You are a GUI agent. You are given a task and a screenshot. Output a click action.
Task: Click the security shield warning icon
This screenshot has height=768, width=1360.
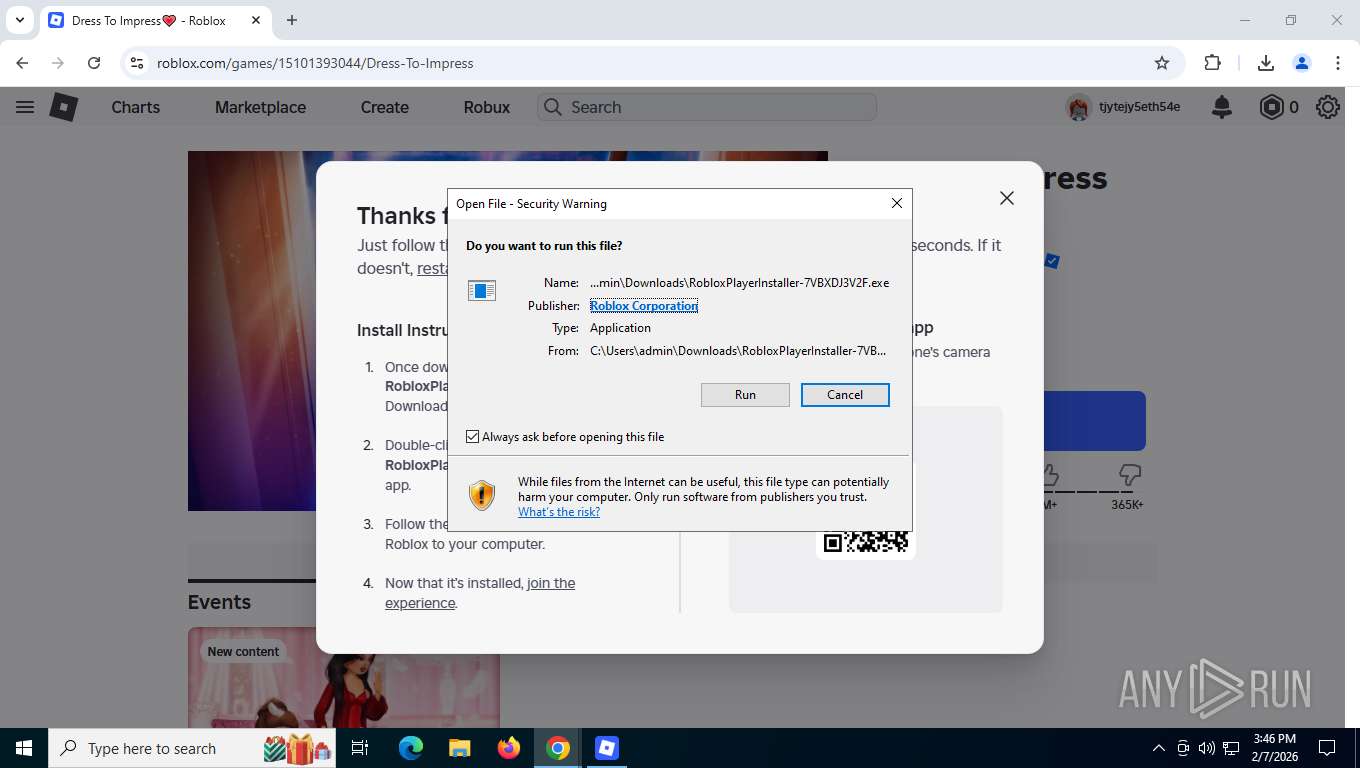point(482,495)
